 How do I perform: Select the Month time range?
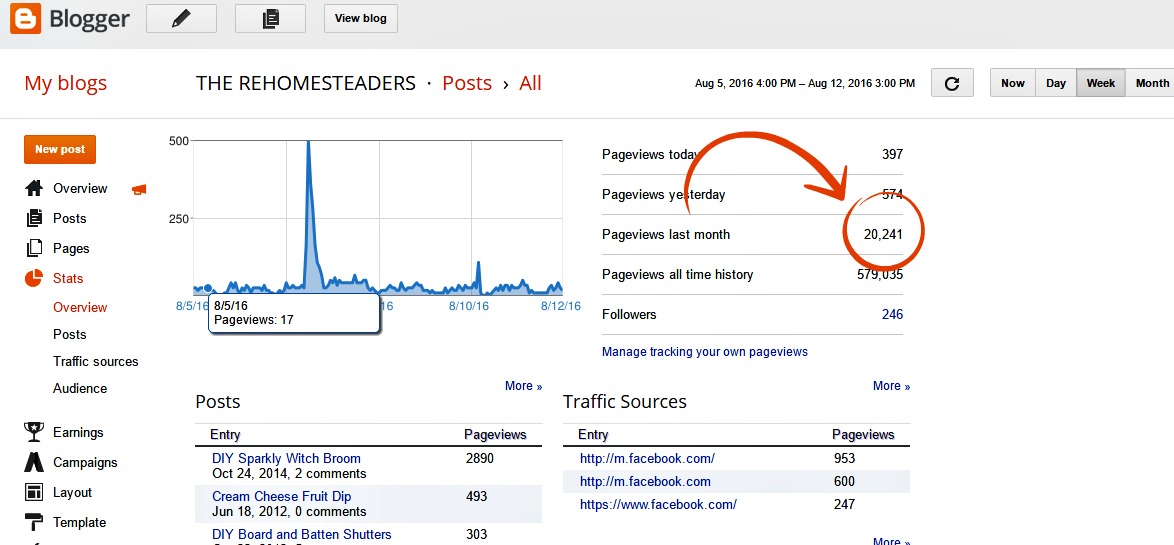click(x=1151, y=83)
